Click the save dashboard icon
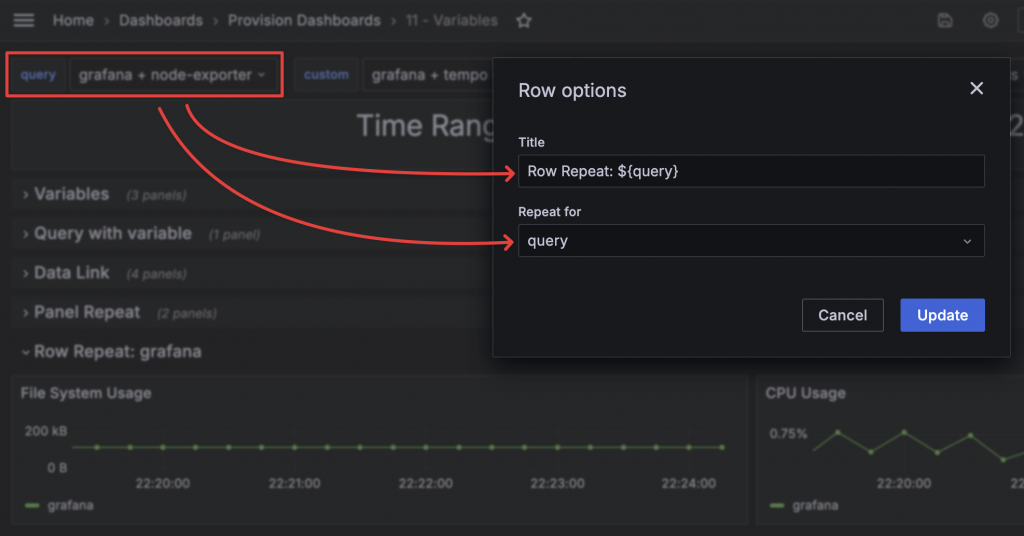Viewport: 1024px width, 536px height. click(945, 20)
